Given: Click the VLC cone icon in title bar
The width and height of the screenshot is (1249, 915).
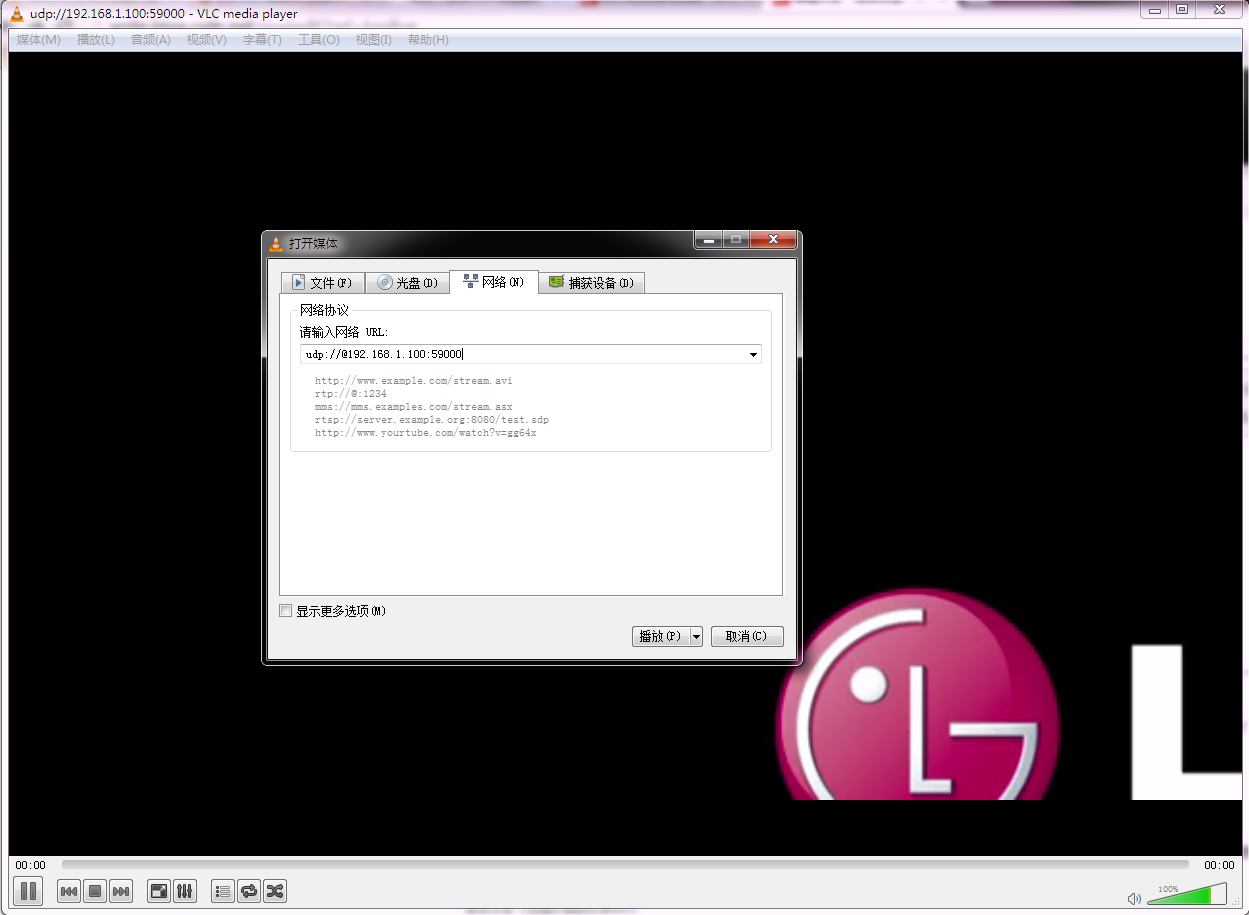Looking at the screenshot, I should point(17,14).
